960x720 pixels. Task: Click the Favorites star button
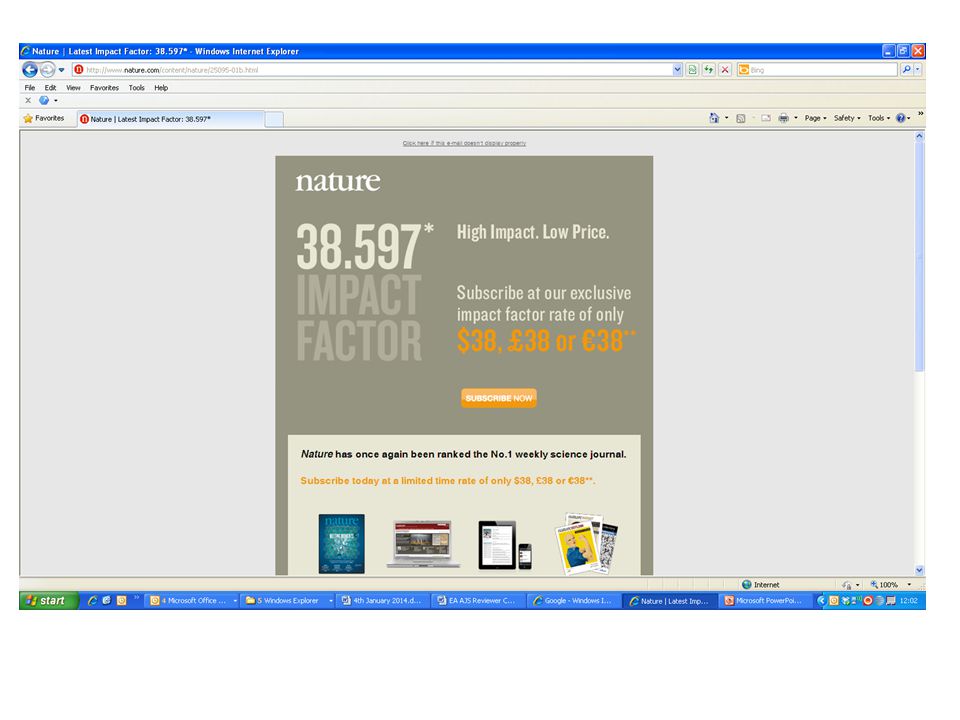click(44, 118)
